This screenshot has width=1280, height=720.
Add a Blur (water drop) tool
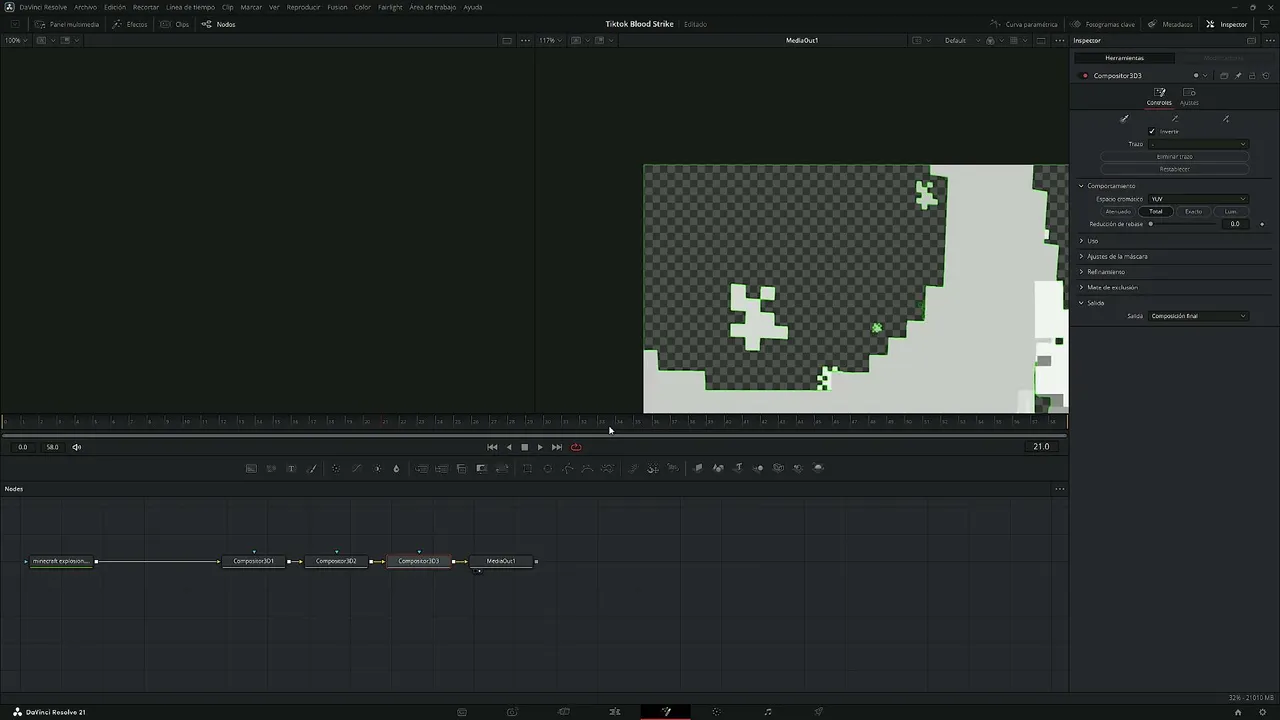coord(396,468)
